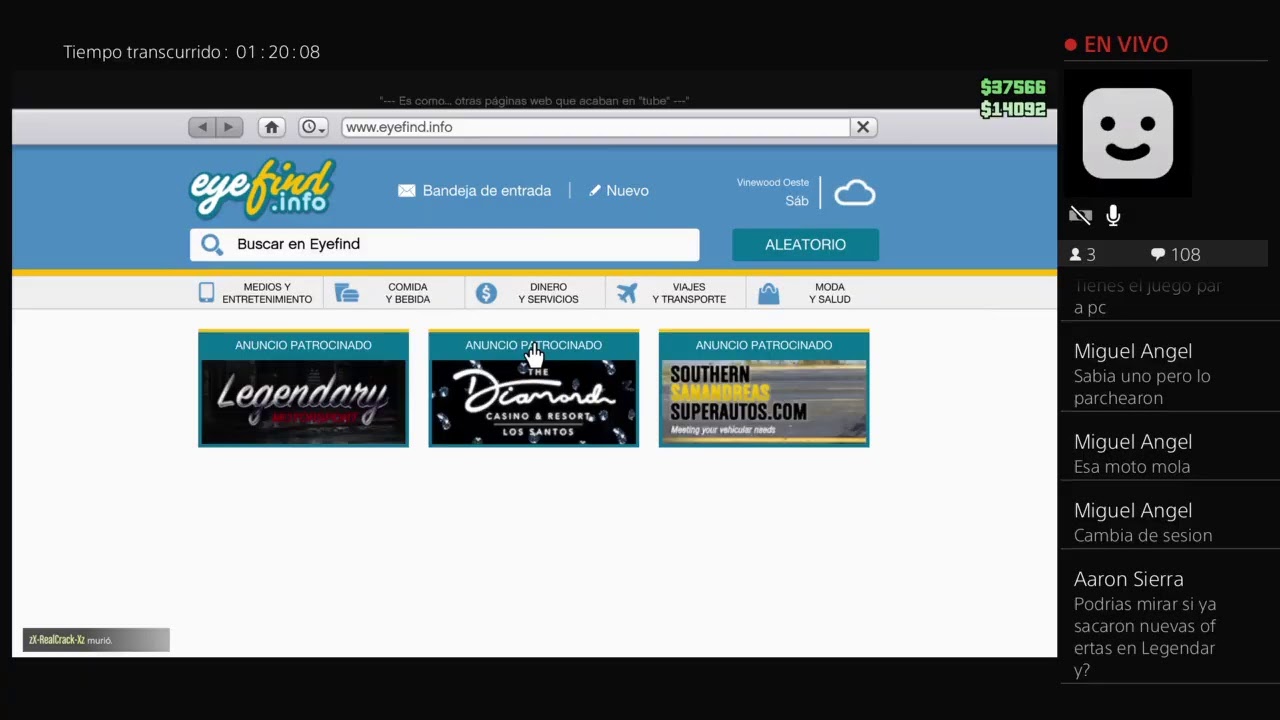Select the Dinero y Servicios dollar icon
1280x720 pixels.
[486, 293]
